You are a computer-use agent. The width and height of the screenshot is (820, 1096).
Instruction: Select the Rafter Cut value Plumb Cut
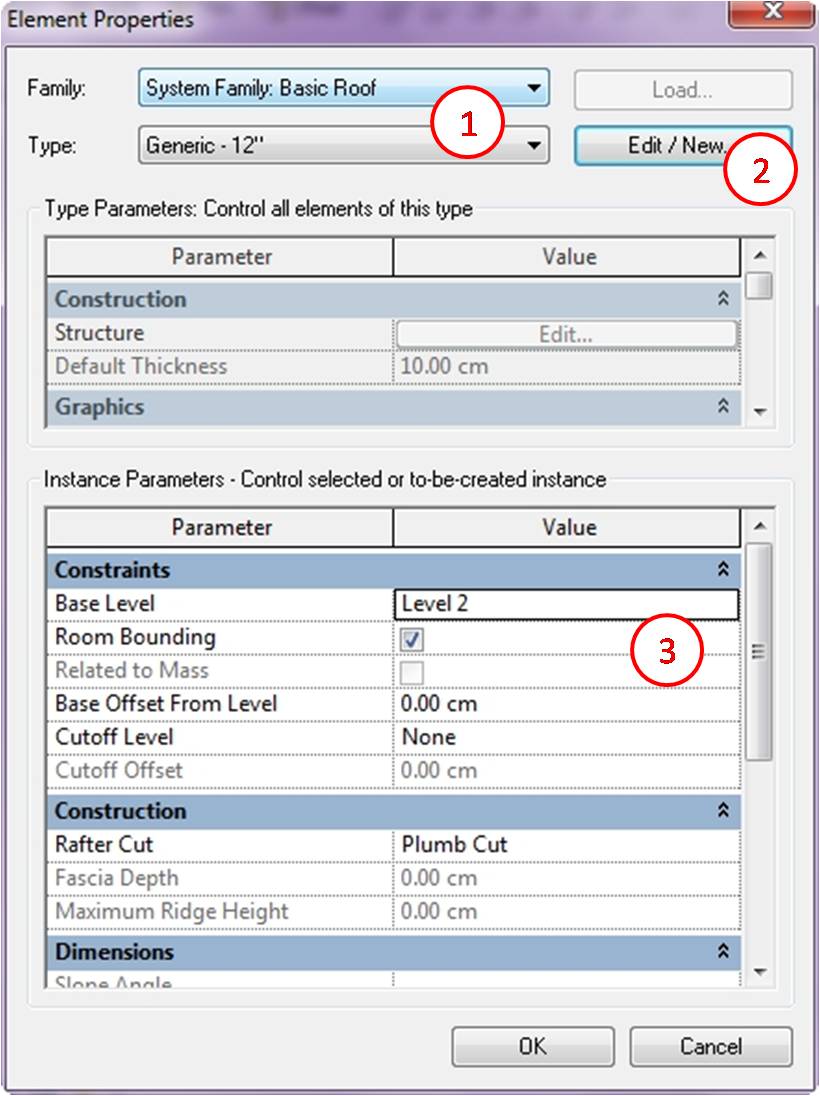[x=566, y=844]
